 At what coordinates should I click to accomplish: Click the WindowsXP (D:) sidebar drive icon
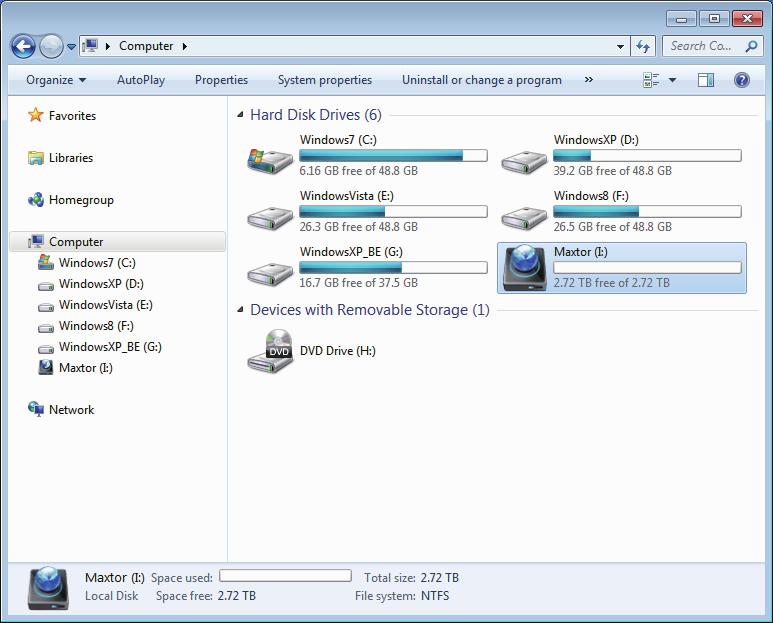(x=46, y=285)
